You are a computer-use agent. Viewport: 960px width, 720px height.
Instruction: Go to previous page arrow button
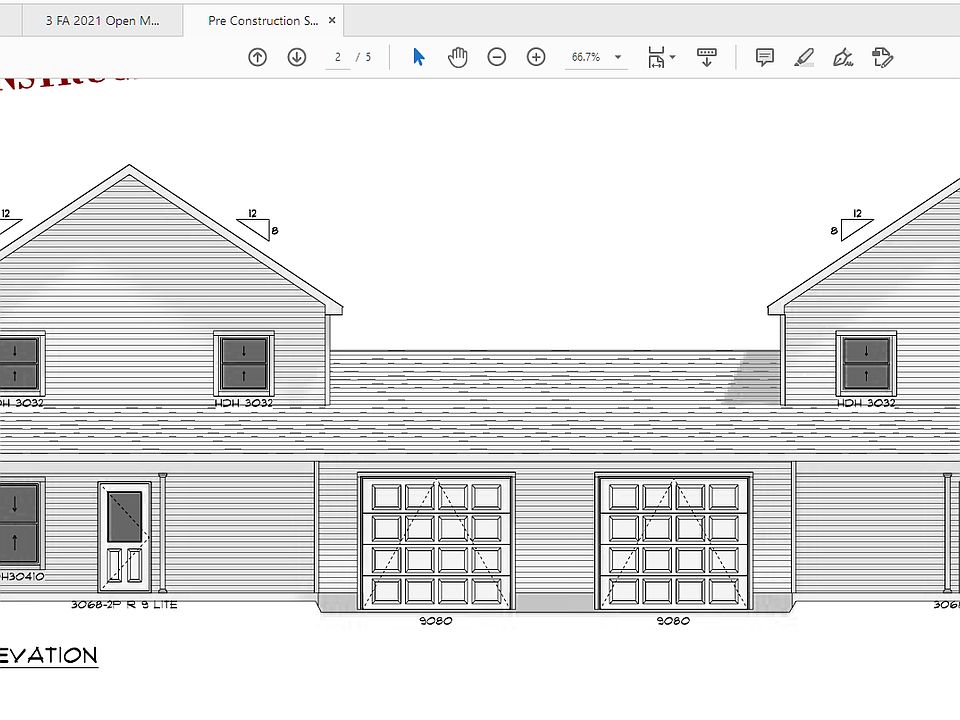[x=257, y=57]
